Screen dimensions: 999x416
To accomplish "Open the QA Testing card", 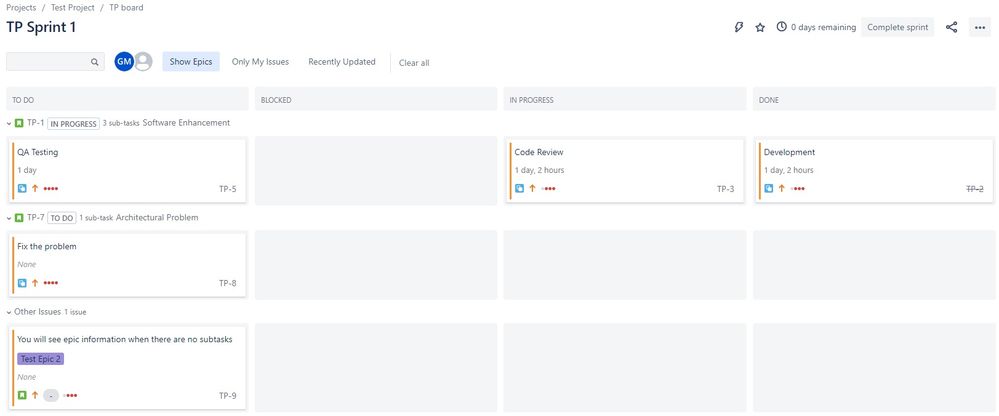I will tap(127, 170).
